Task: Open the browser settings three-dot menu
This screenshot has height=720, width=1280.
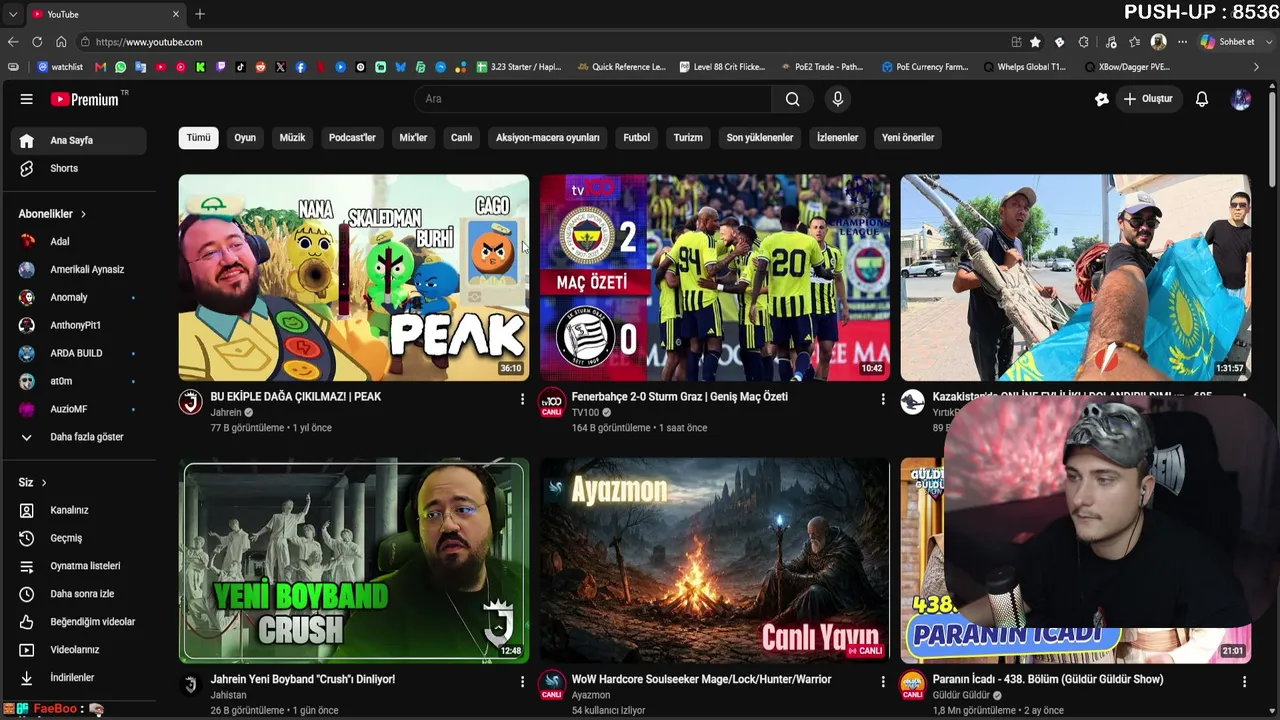Action: 1182,42
